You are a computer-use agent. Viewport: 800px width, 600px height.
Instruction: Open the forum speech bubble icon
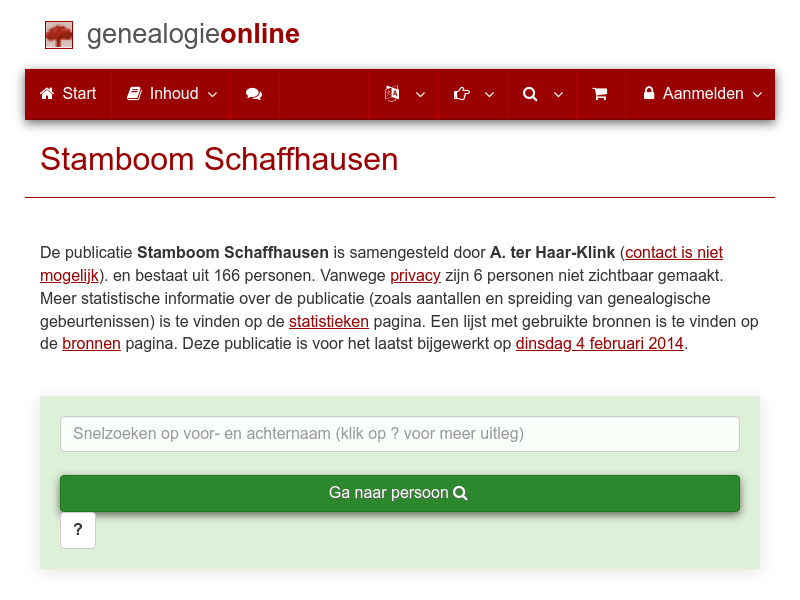253,94
